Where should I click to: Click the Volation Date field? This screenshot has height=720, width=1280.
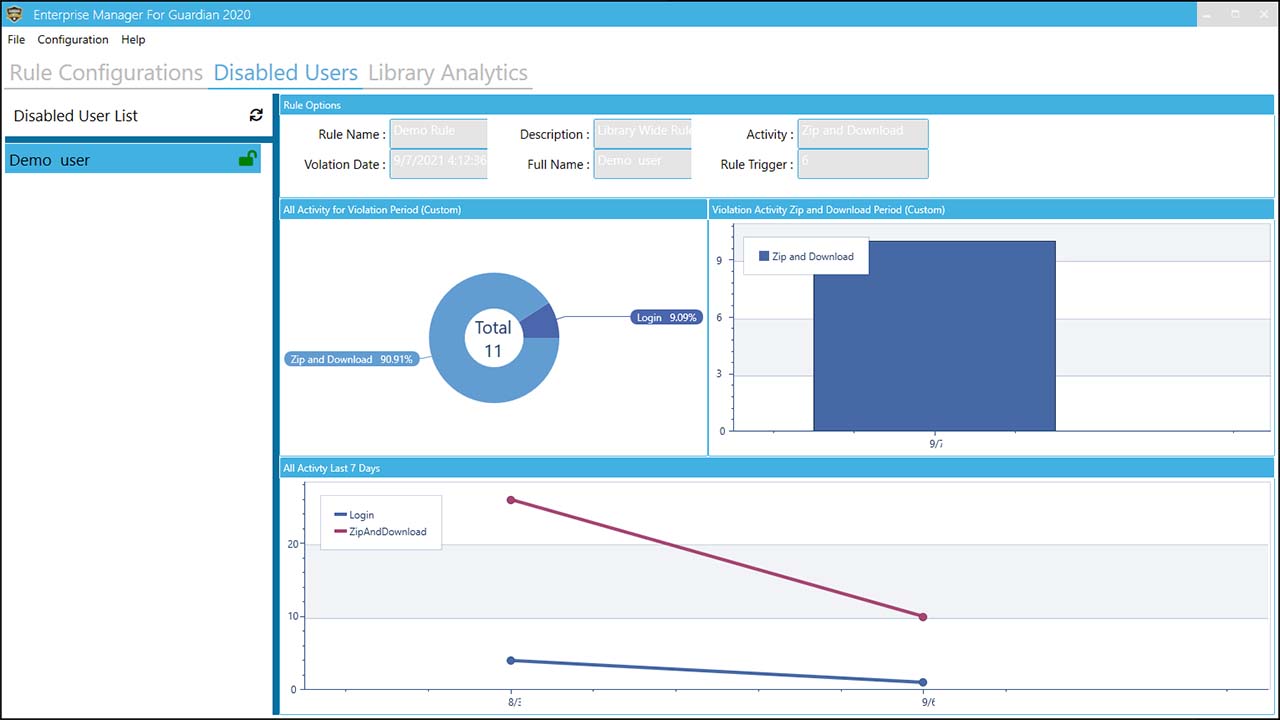[x=438, y=164]
